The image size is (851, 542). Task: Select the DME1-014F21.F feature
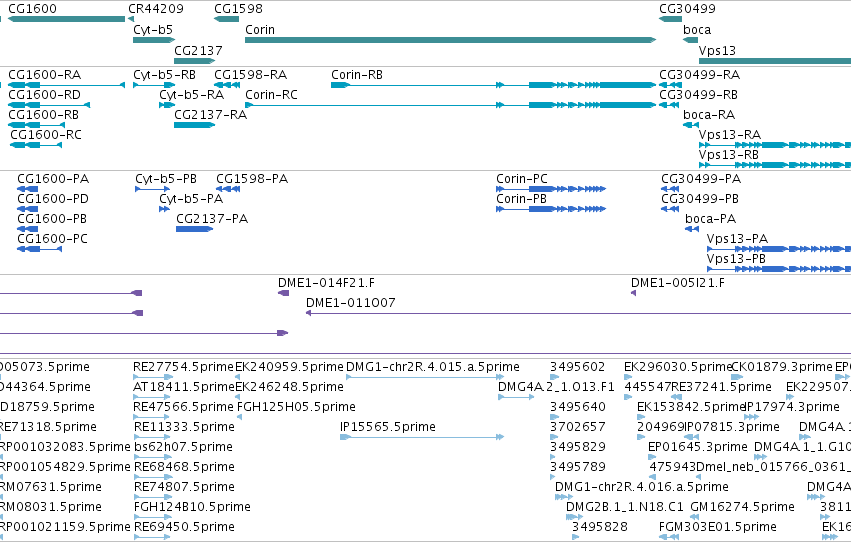[x=283, y=293]
